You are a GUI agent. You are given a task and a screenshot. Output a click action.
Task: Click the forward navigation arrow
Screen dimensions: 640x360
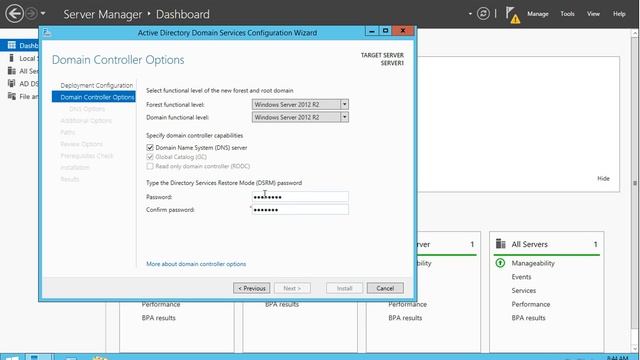coord(31,14)
